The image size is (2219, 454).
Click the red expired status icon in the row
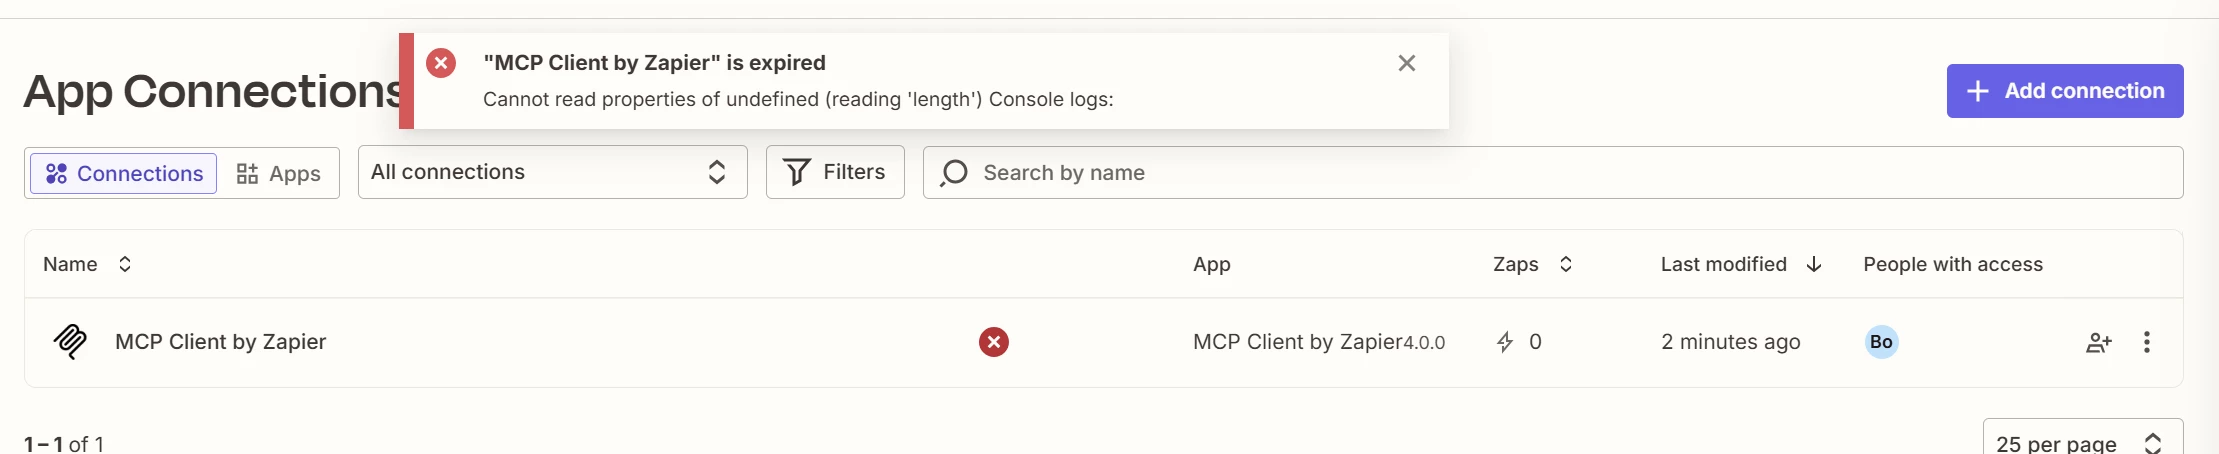point(993,342)
